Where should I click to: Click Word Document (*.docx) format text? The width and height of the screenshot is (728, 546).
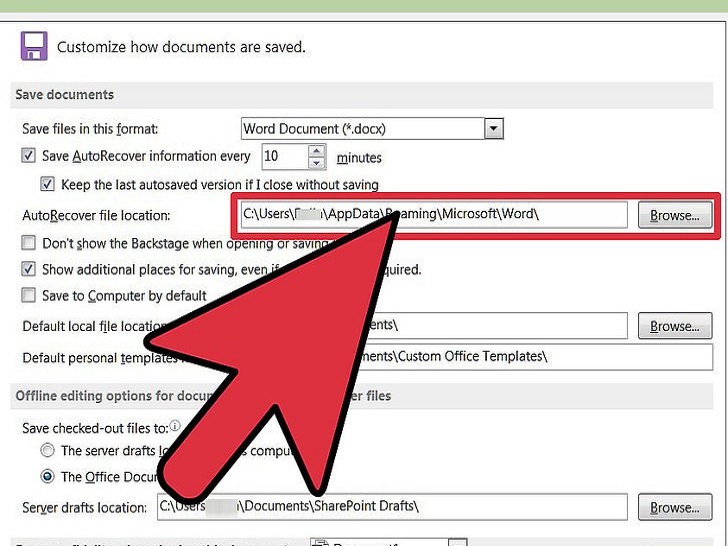click(x=314, y=129)
